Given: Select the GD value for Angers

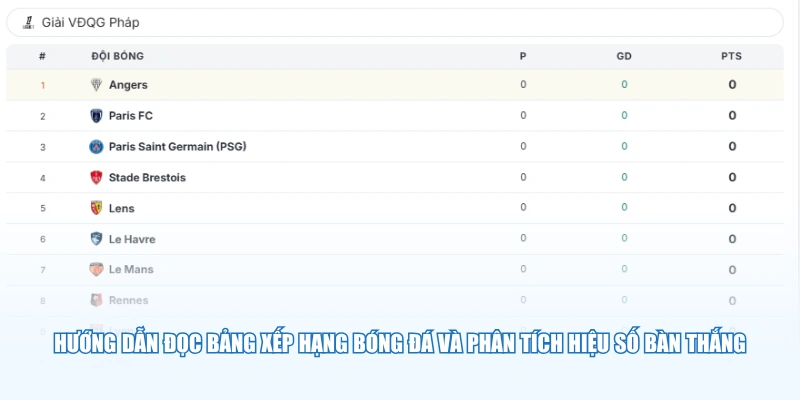Looking at the screenshot, I should (624, 85).
